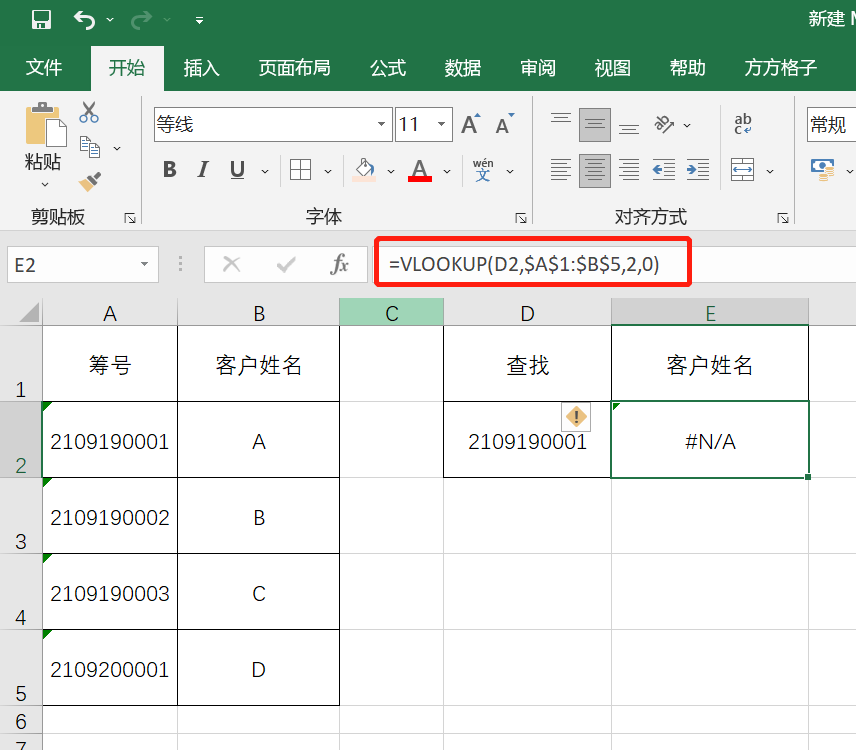This screenshot has height=750, width=856.
Task: Apply the red font color swatch
Action: pos(420,169)
